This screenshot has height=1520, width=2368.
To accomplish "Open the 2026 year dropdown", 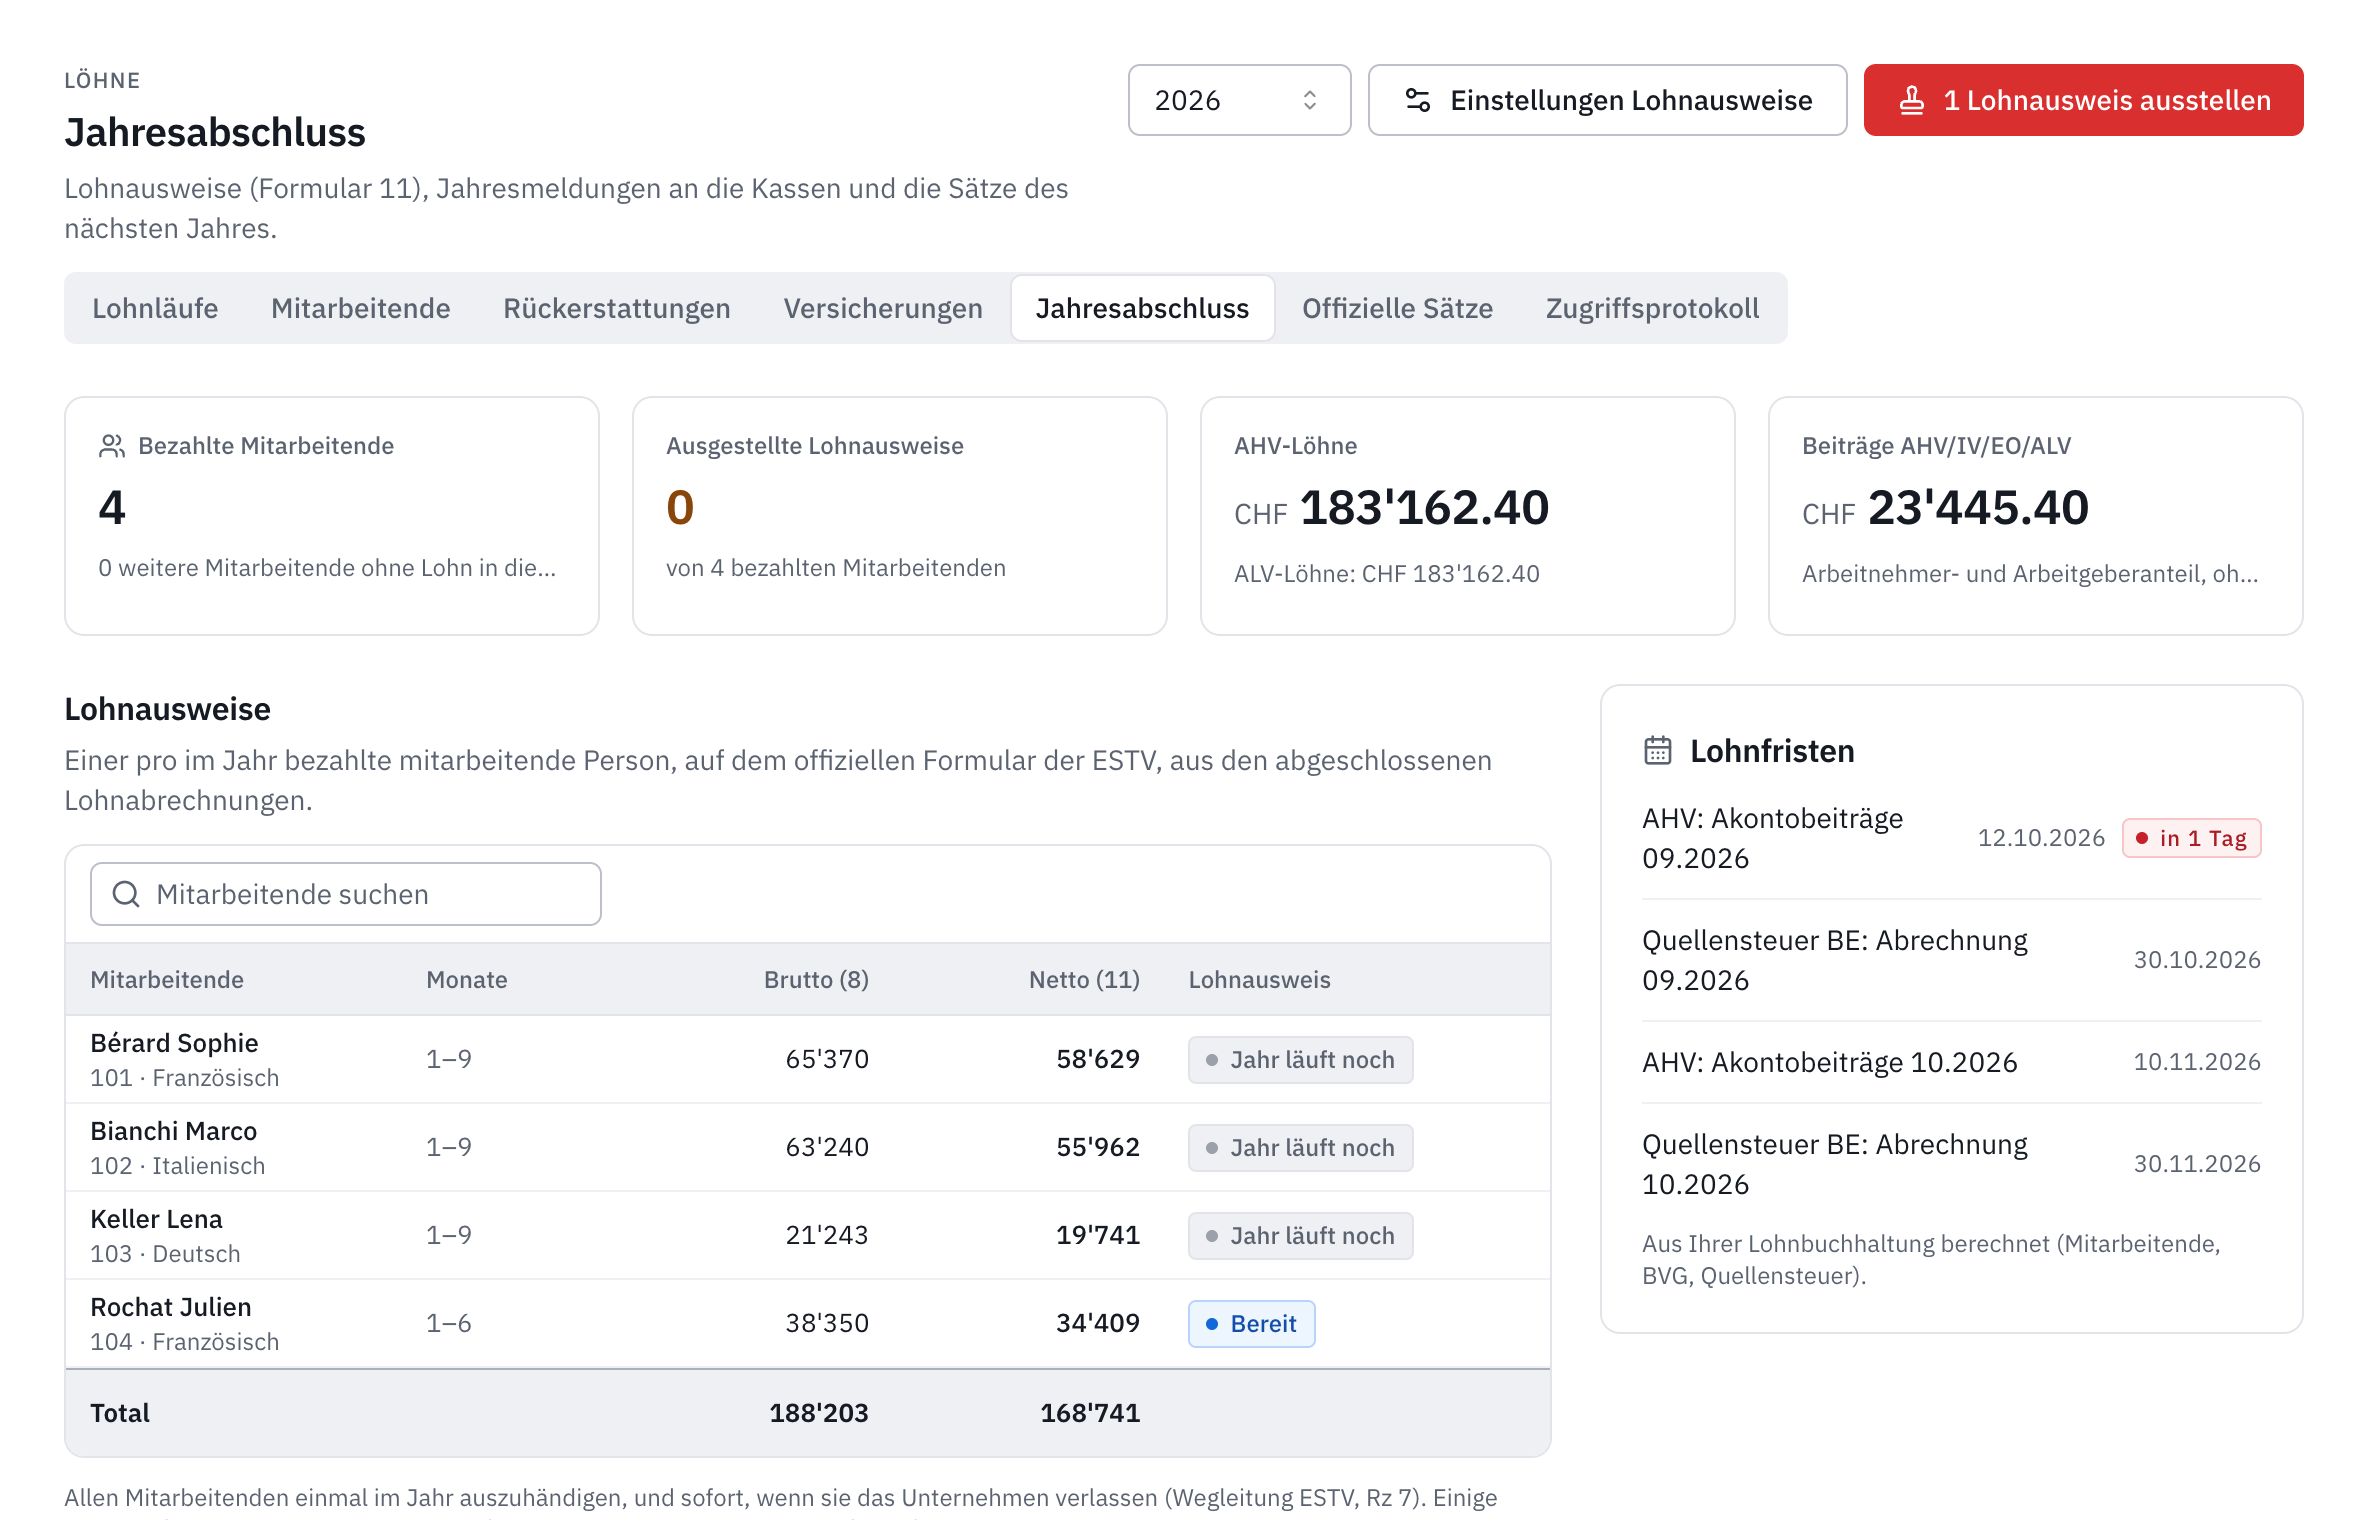I will pos(1239,100).
